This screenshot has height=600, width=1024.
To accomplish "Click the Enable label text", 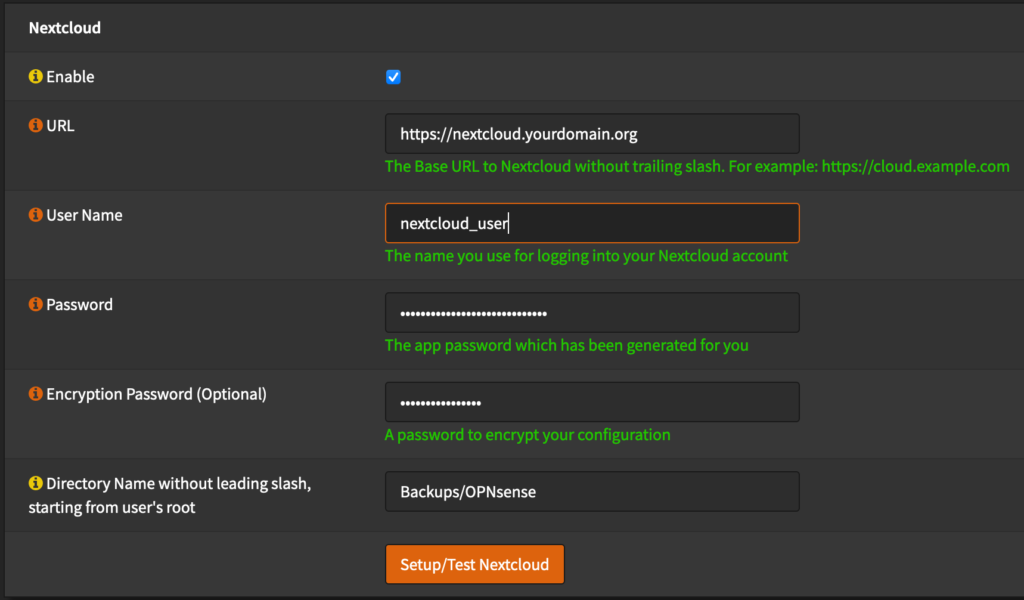I will (70, 77).
